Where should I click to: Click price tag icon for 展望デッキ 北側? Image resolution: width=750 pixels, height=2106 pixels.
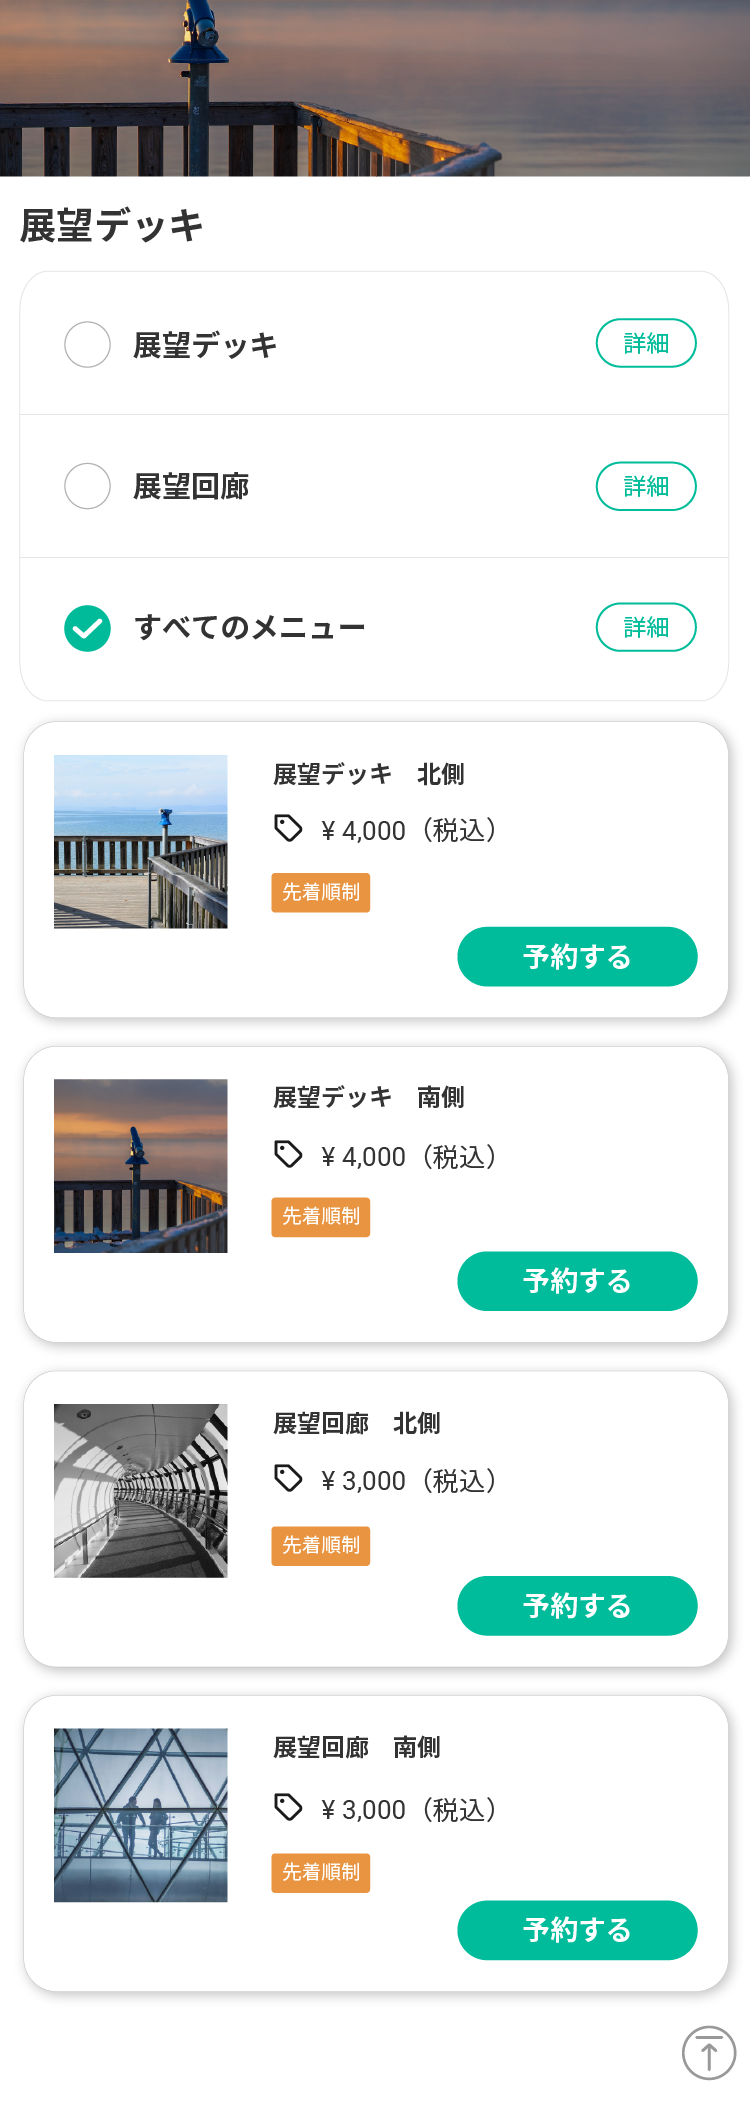(x=288, y=828)
